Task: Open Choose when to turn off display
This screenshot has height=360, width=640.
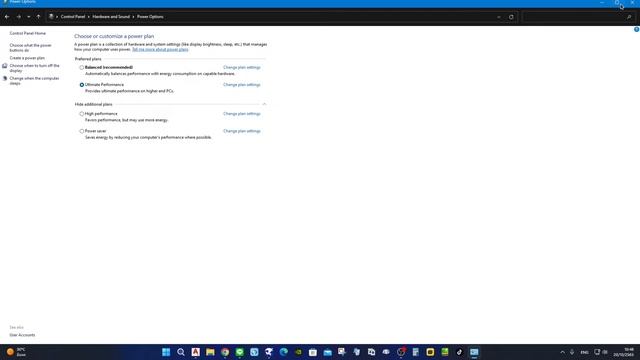Action: [x=34, y=68]
